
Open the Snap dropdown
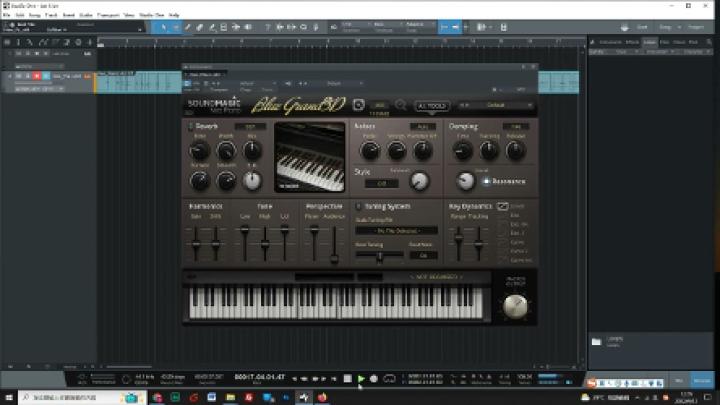(x=420, y=27)
